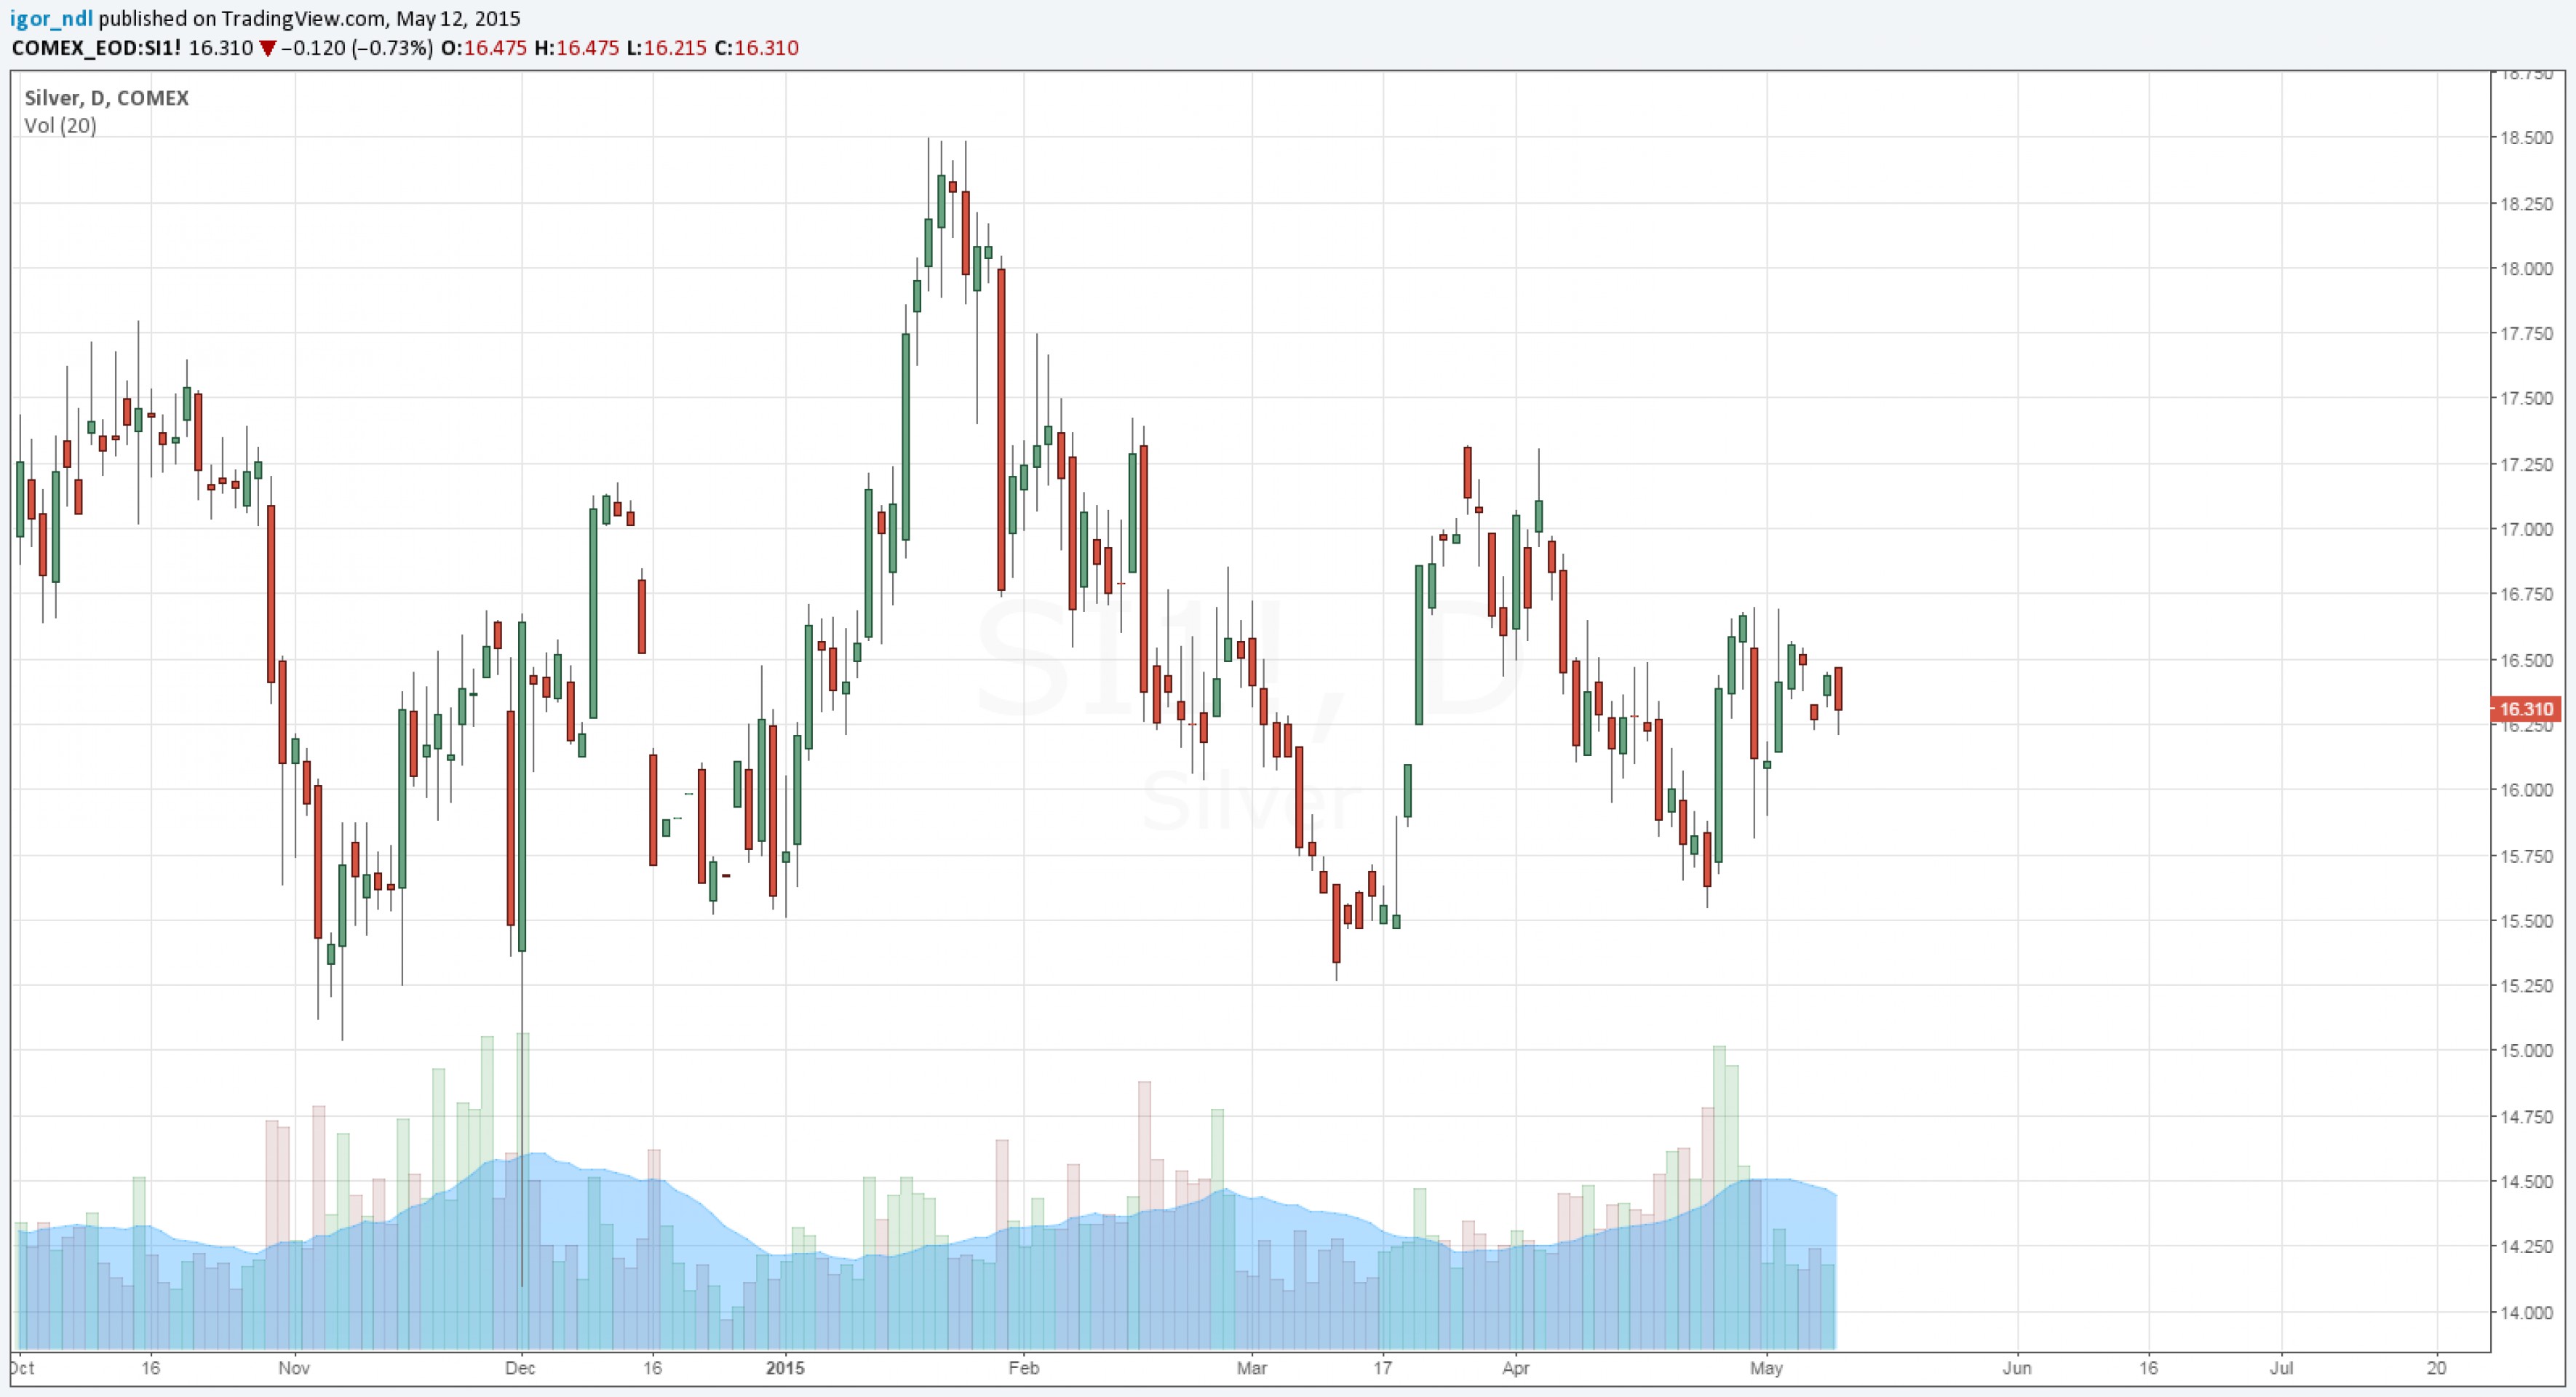Image resolution: width=2576 pixels, height=1397 pixels.
Task: Click the H:16.475 high value in header
Action: click(577, 48)
